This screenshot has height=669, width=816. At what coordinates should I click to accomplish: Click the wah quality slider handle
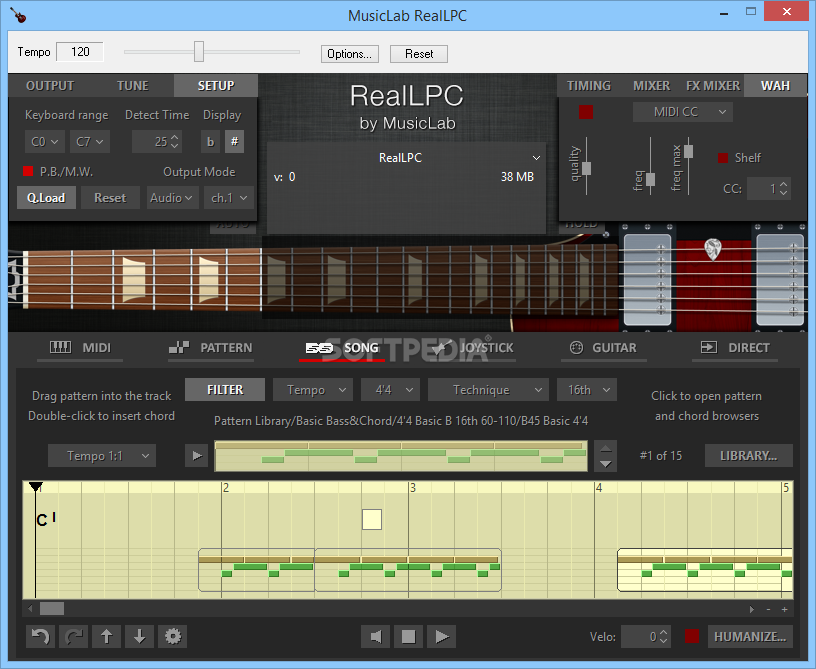click(x=586, y=168)
